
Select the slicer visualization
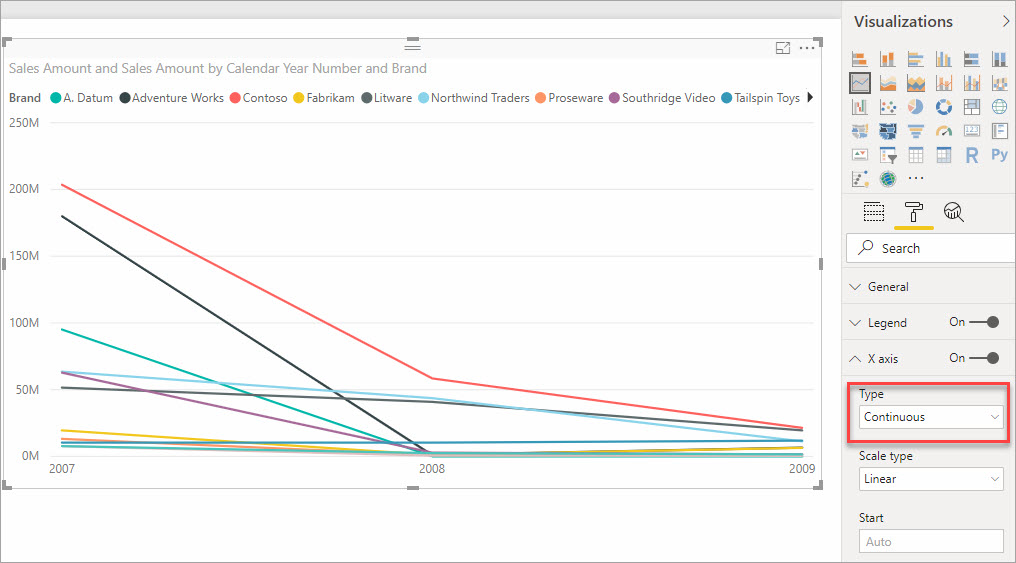point(888,155)
